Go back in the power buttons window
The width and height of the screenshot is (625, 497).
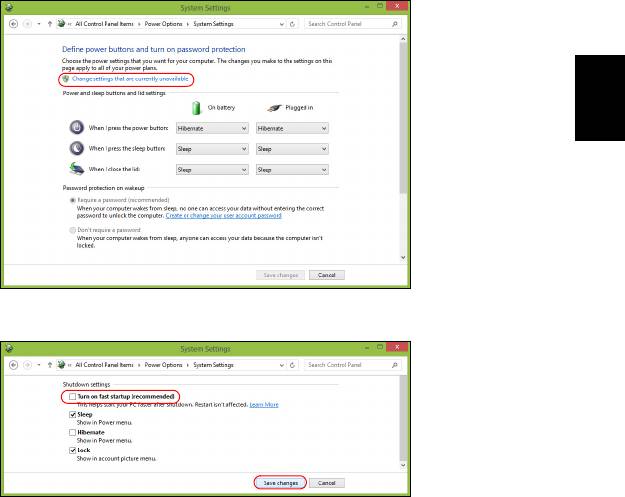click(x=14, y=21)
